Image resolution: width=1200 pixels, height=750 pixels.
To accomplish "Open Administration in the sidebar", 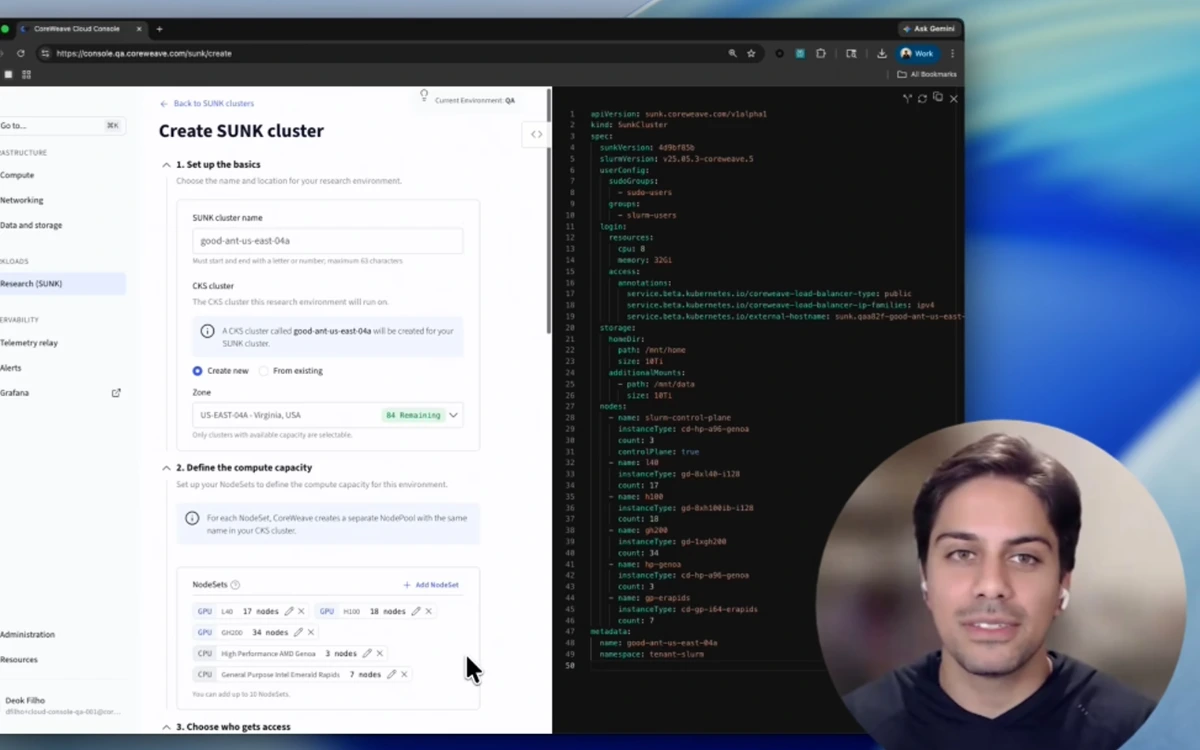I will (x=28, y=635).
